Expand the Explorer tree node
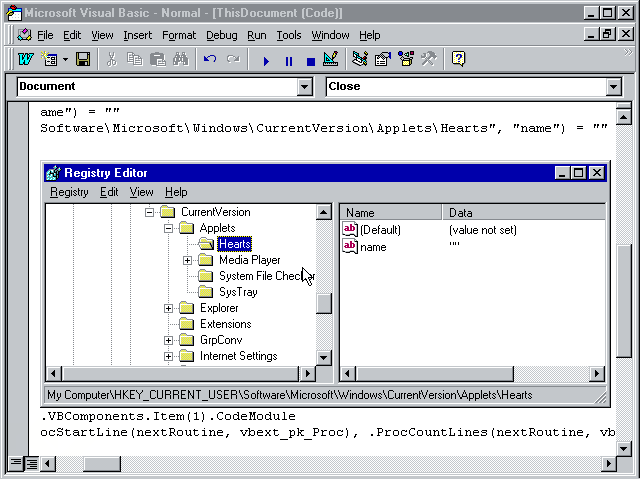The width and height of the screenshot is (640, 480). 168,309
